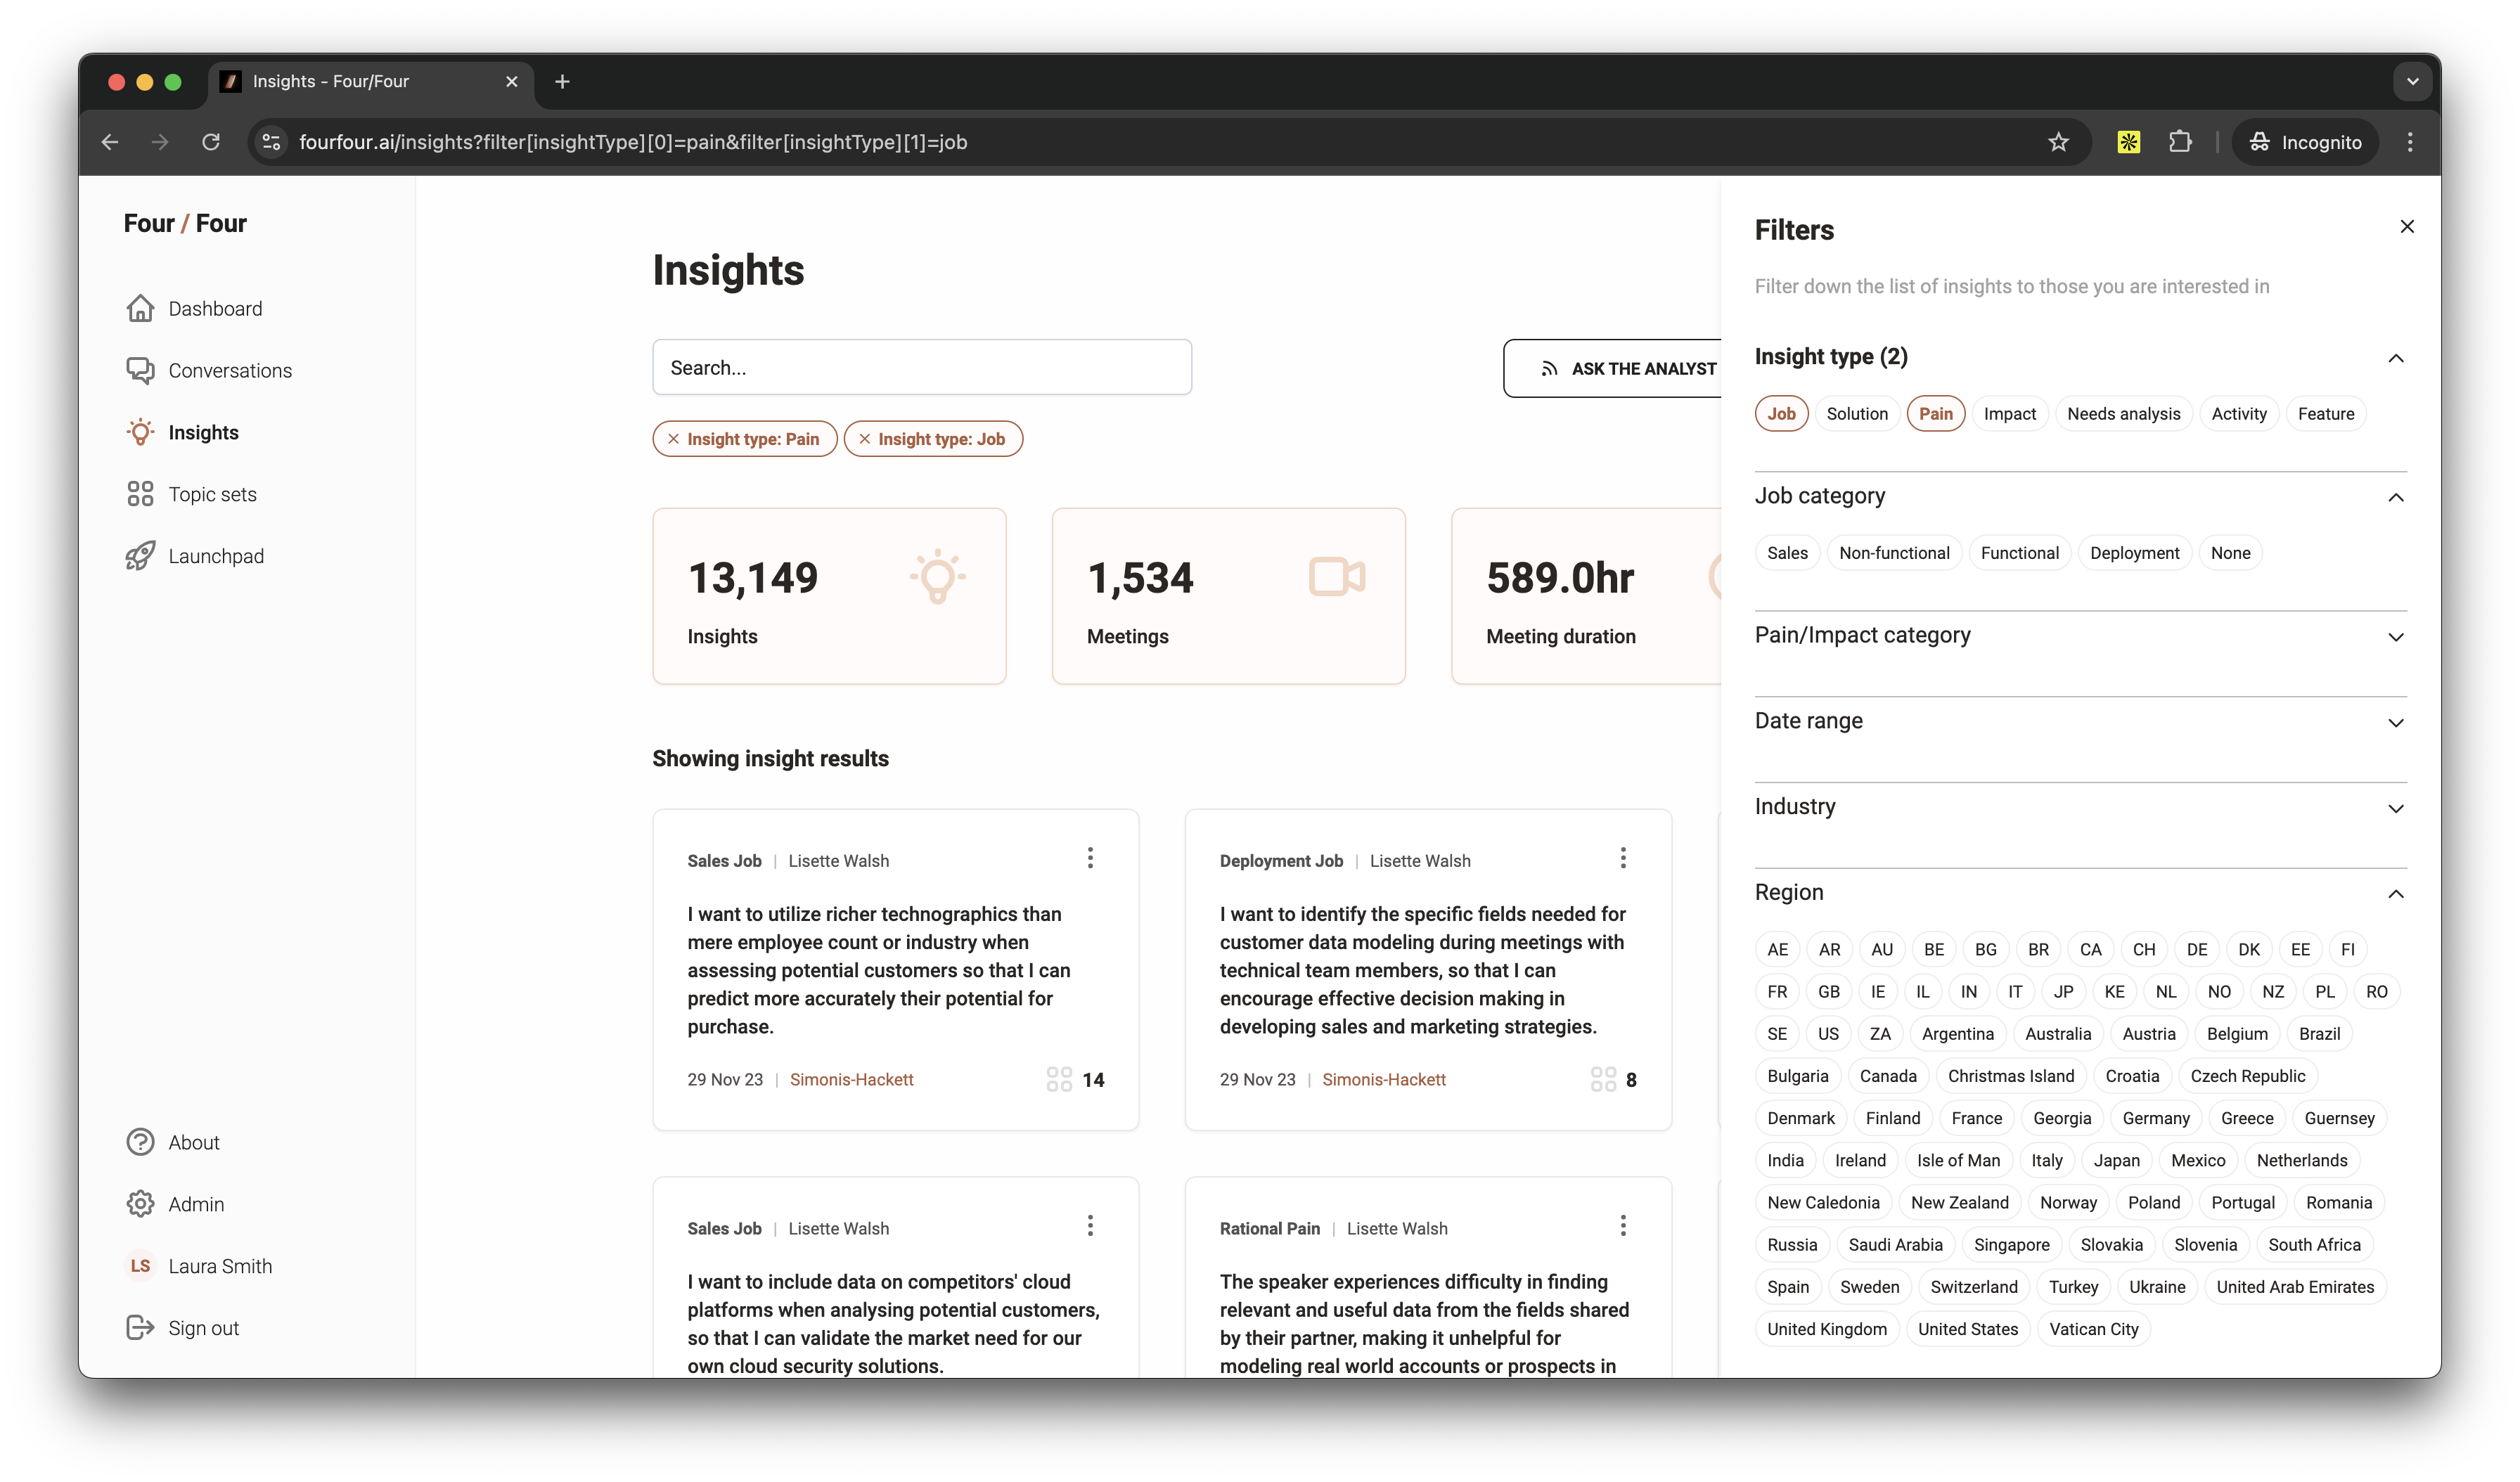Go to Insights in the sidebar

click(x=203, y=433)
